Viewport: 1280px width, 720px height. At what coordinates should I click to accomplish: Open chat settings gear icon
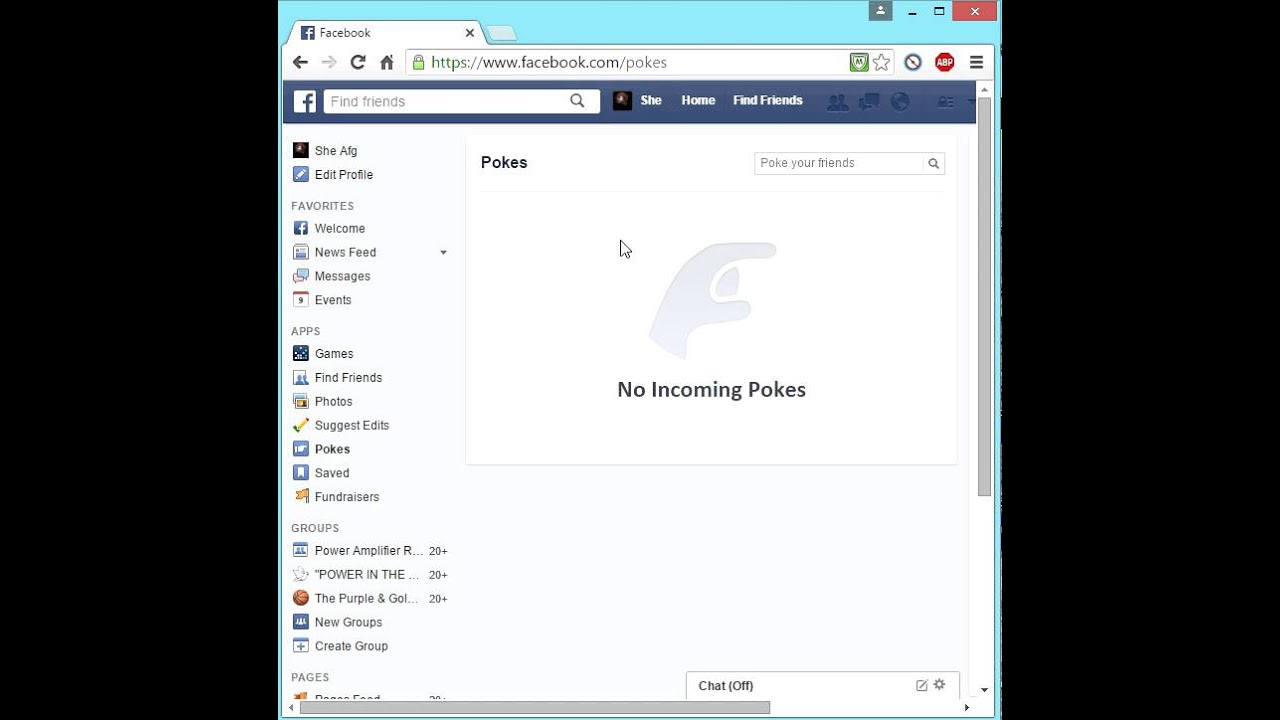[x=939, y=685]
